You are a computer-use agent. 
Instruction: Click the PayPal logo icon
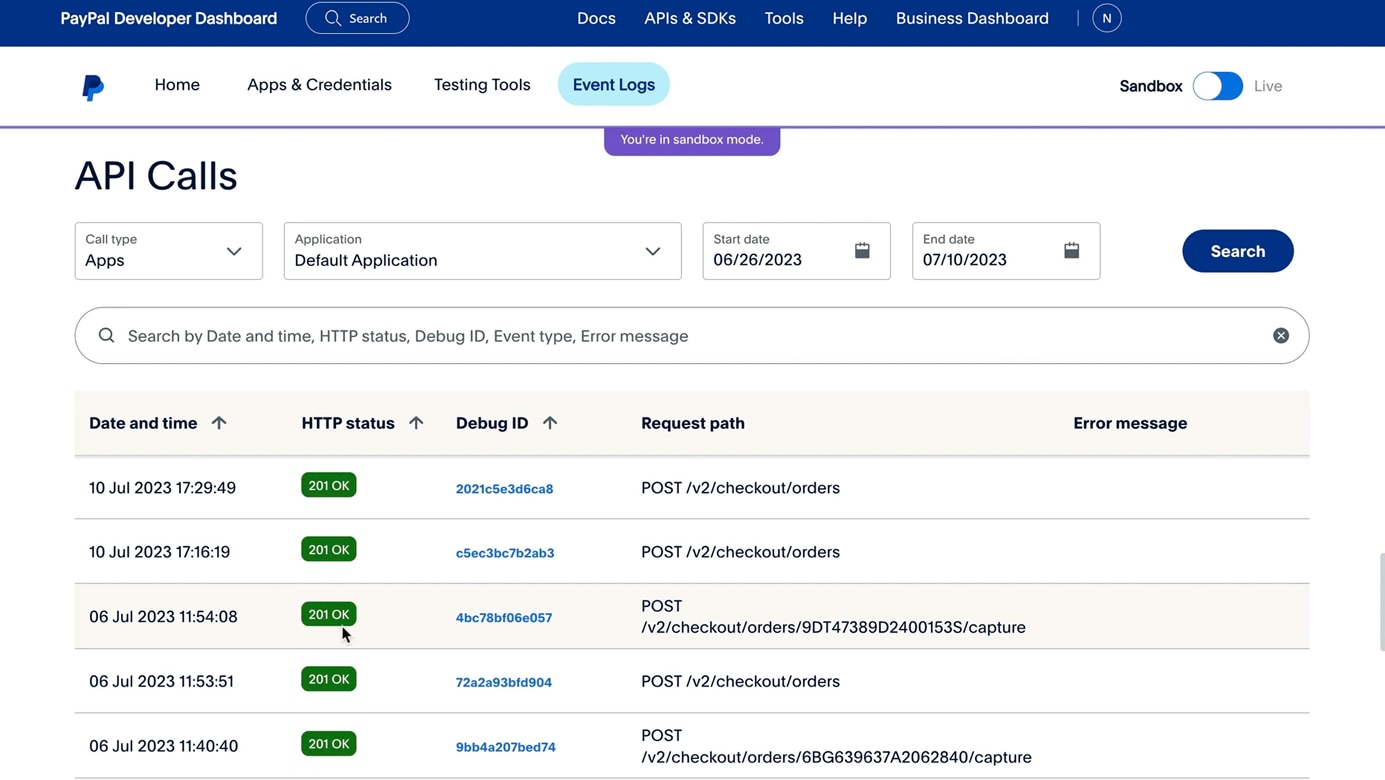[x=93, y=87]
